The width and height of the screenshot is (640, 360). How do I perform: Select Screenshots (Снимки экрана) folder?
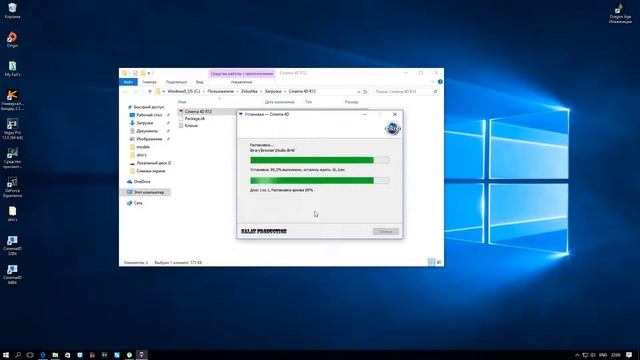click(151, 171)
